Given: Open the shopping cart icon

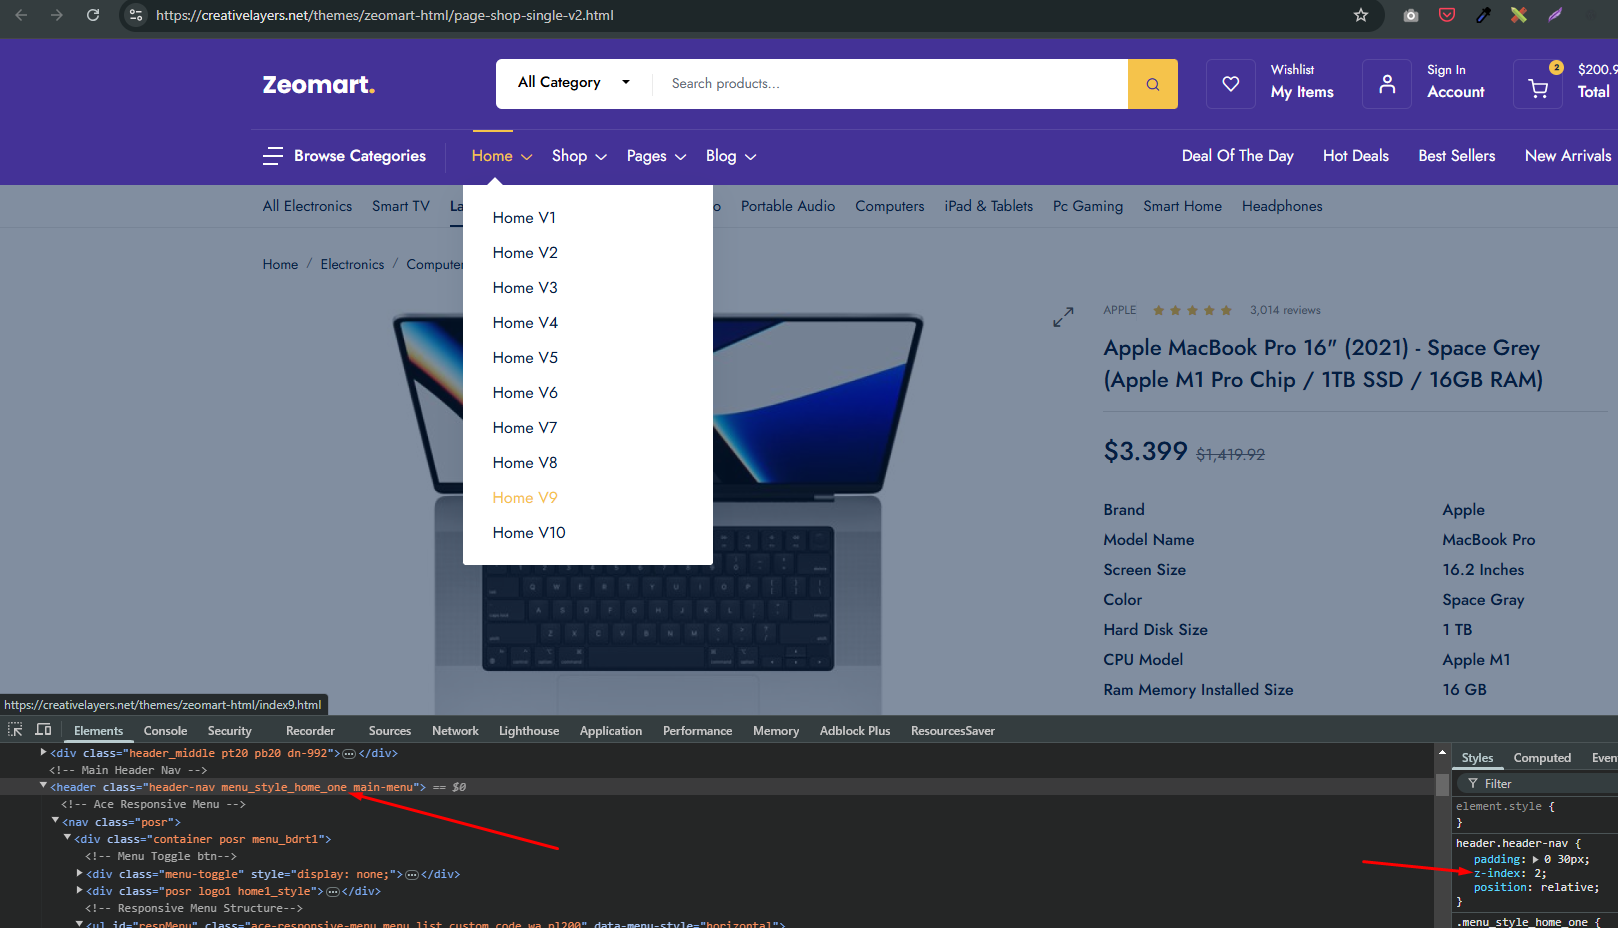Looking at the screenshot, I should 1539,88.
